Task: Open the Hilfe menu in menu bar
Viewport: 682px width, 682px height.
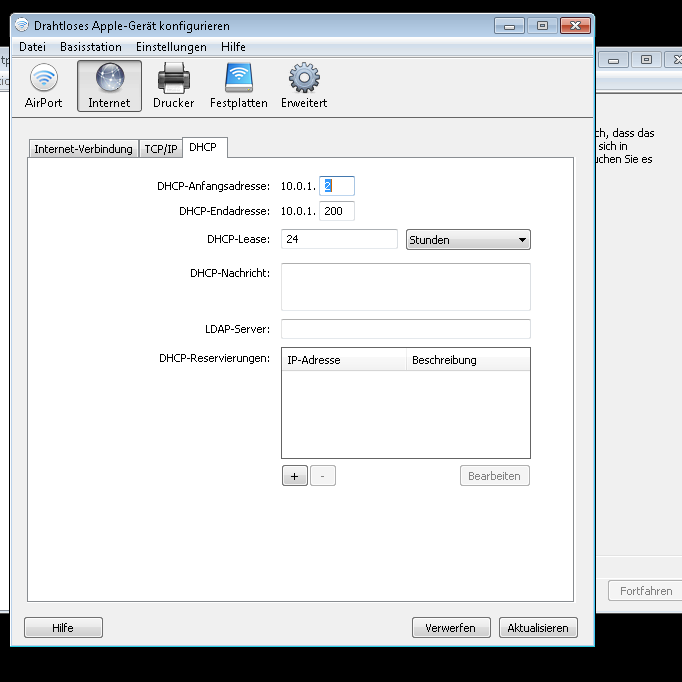Action: coord(233,47)
